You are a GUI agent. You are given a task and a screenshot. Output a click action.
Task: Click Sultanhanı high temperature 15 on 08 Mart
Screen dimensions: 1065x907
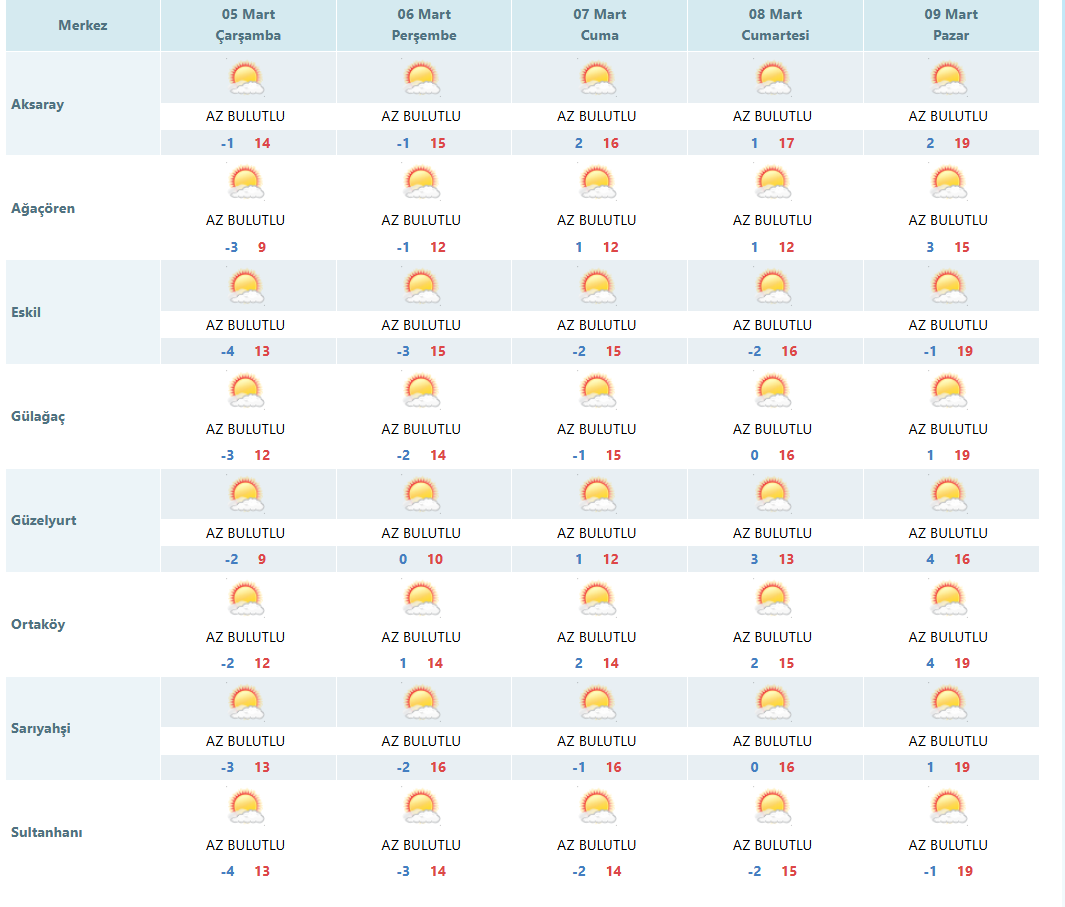(789, 871)
